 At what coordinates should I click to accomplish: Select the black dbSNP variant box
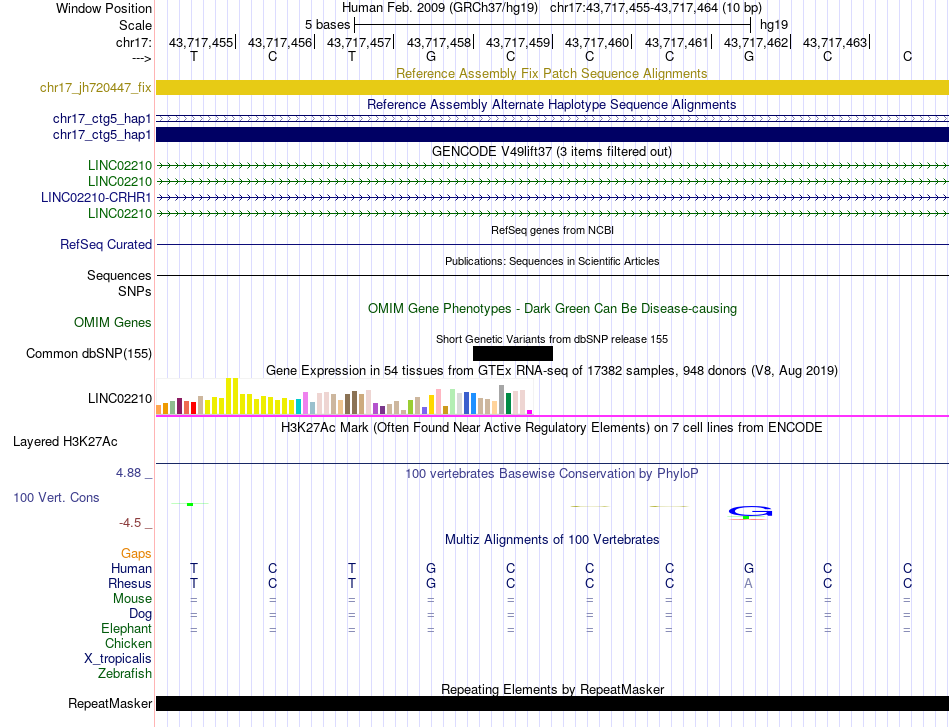tap(513, 353)
